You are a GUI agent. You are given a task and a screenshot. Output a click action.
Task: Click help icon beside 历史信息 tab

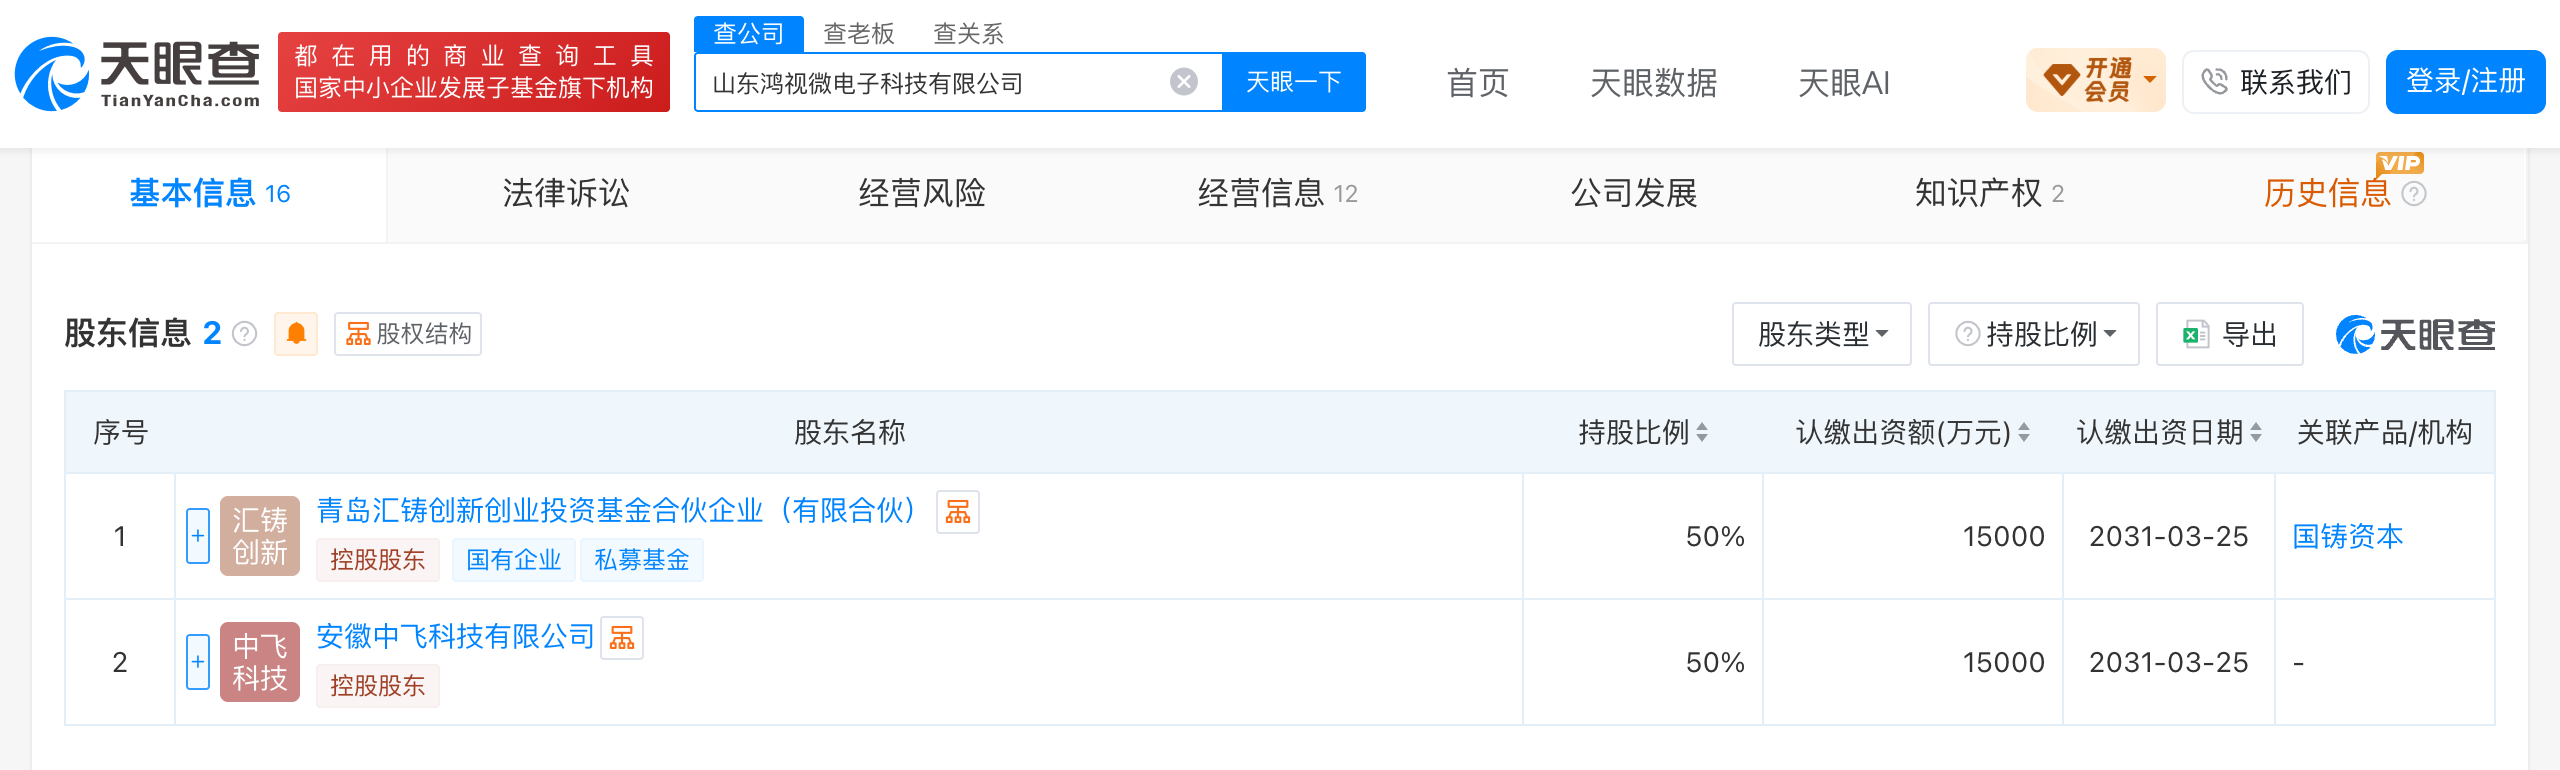point(2414,194)
